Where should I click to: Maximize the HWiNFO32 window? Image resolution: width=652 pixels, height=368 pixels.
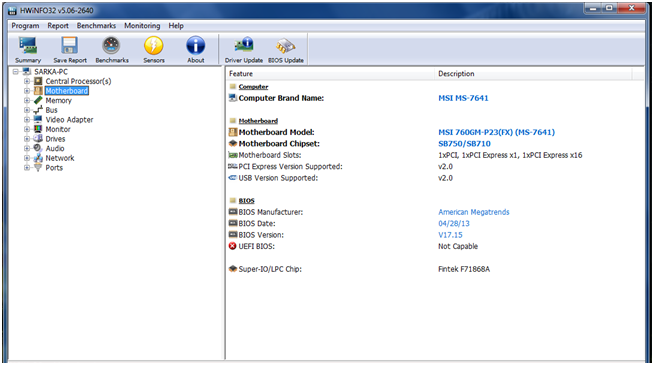609,8
